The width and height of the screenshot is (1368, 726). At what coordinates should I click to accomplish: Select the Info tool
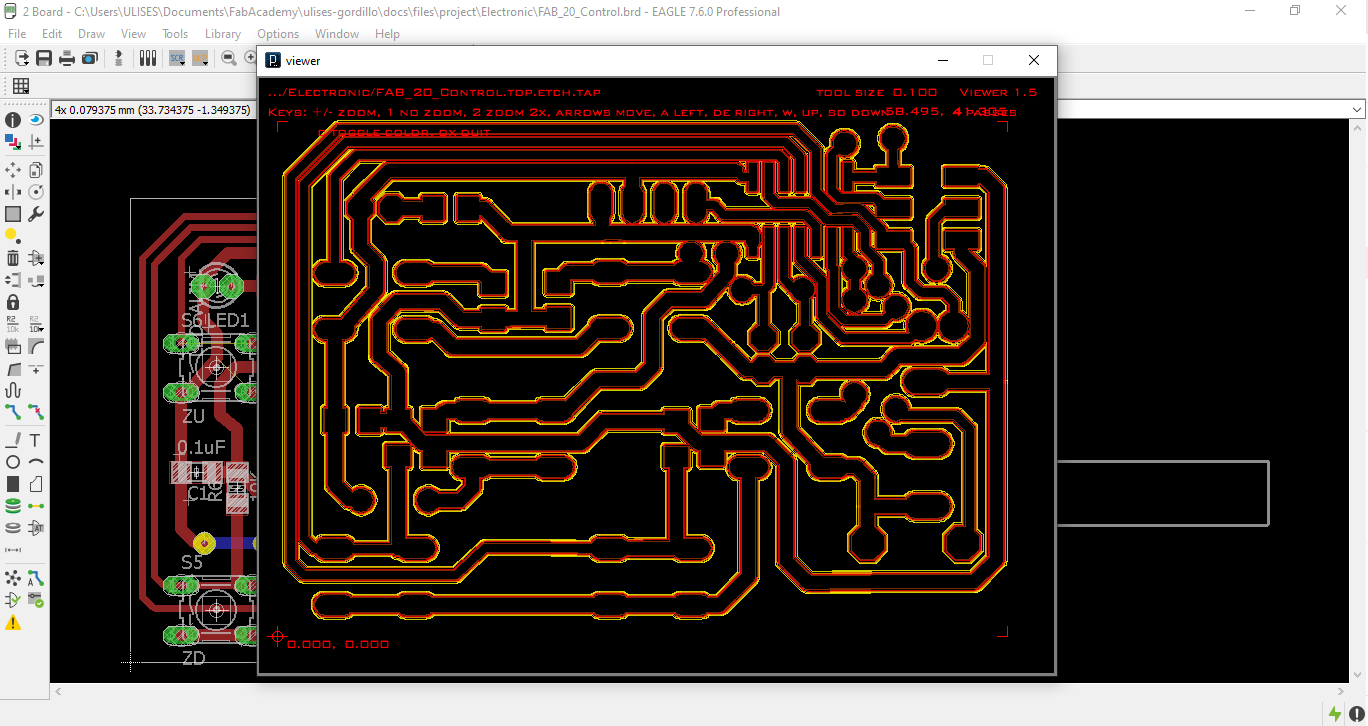pos(13,120)
